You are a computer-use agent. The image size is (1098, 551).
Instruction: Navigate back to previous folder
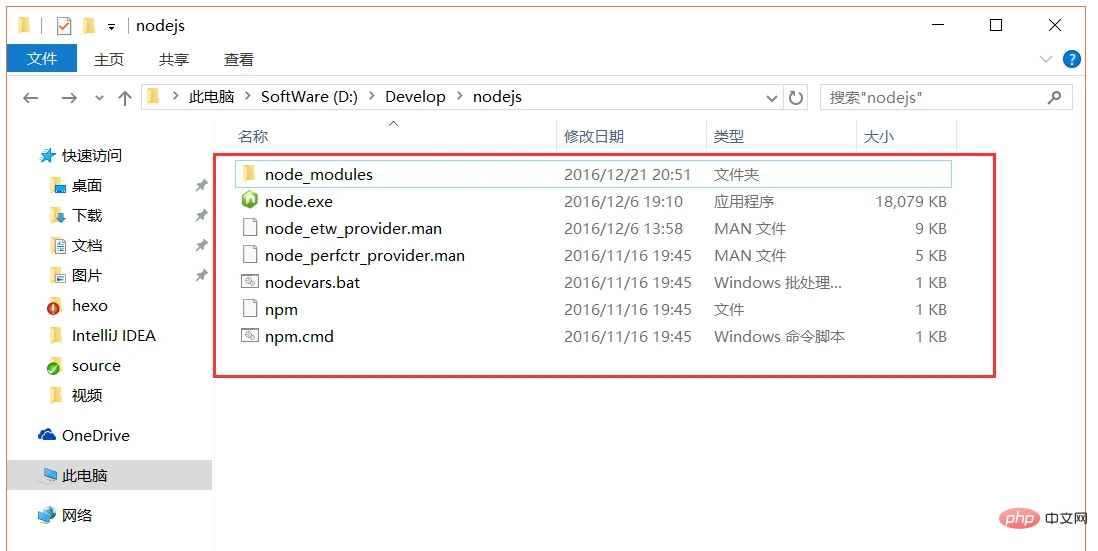pyautogui.click(x=31, y=97)
